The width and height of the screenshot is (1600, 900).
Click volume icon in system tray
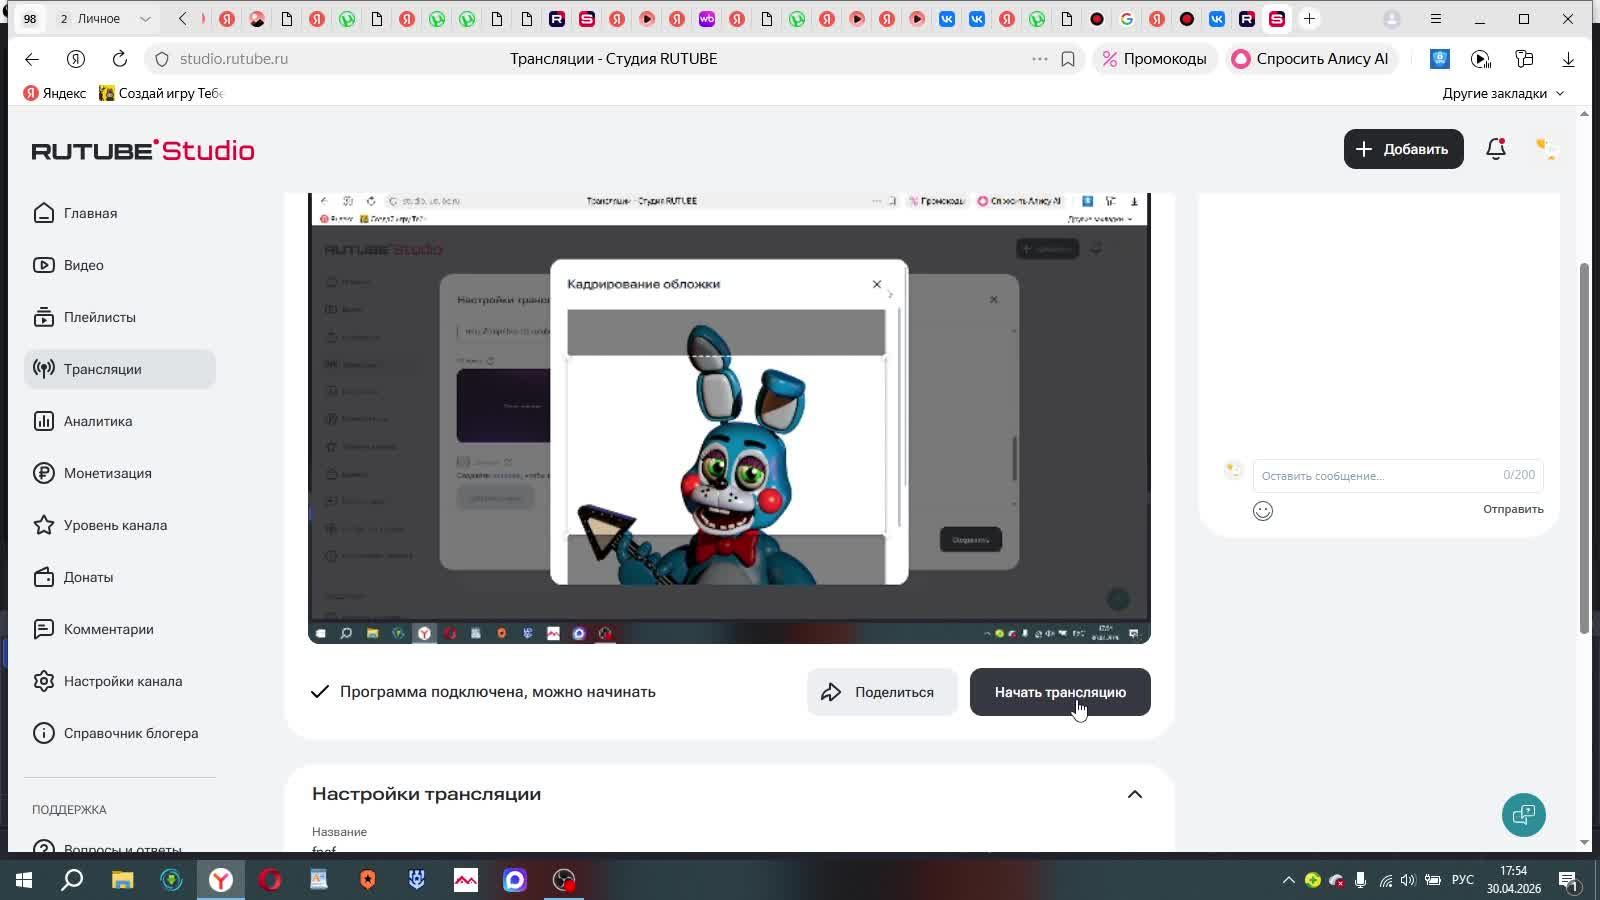(x=1408, y=880)
